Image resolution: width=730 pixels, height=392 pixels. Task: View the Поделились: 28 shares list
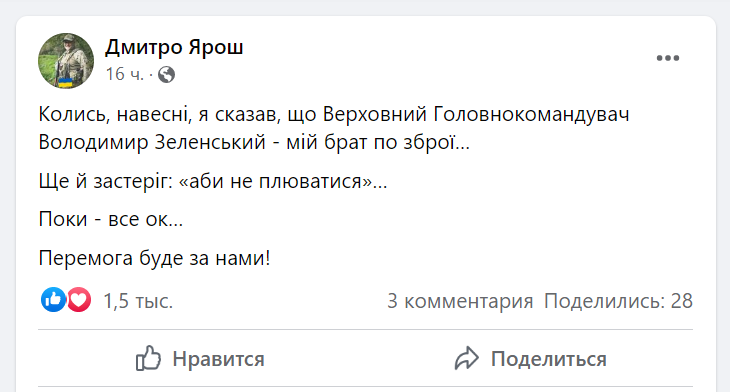[618, 301]
